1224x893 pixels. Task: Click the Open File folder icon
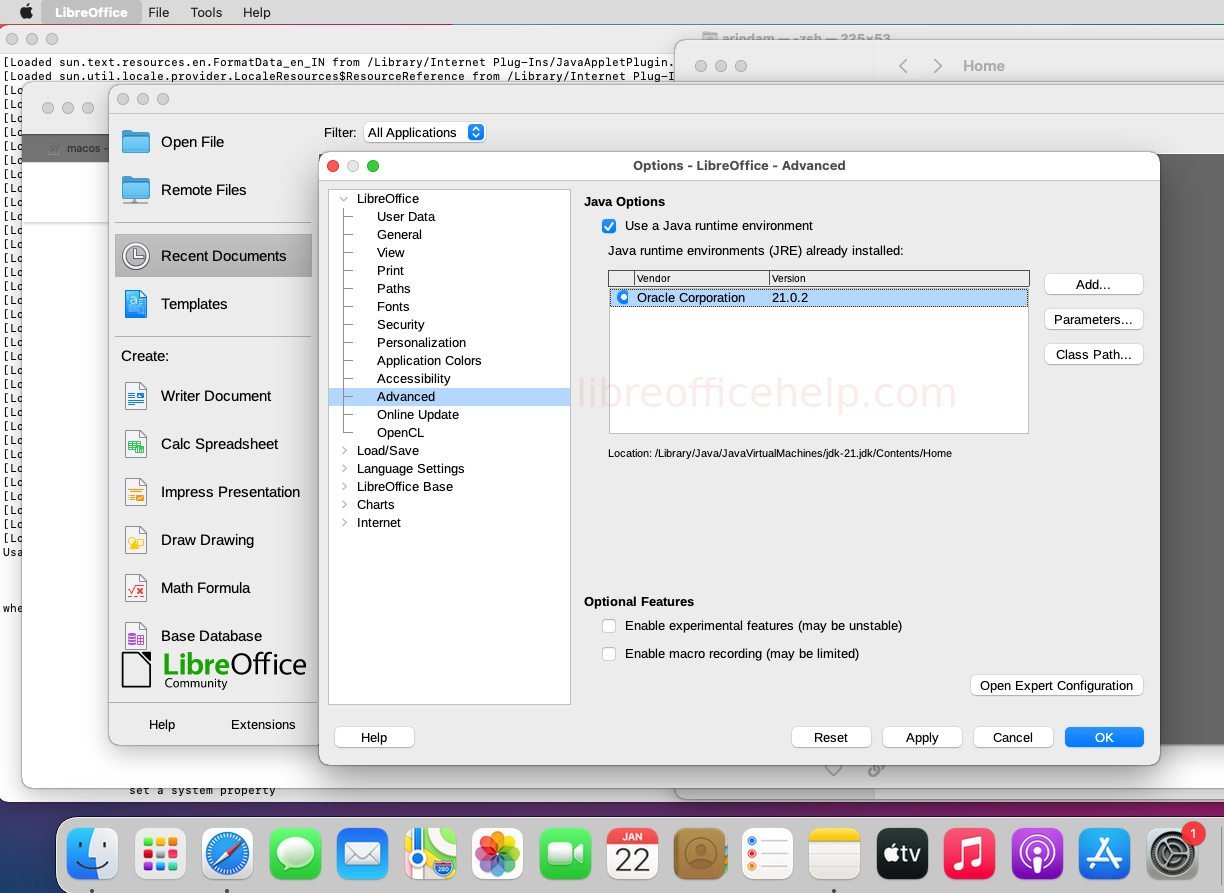pyautogui.click(x=136, y=142)
